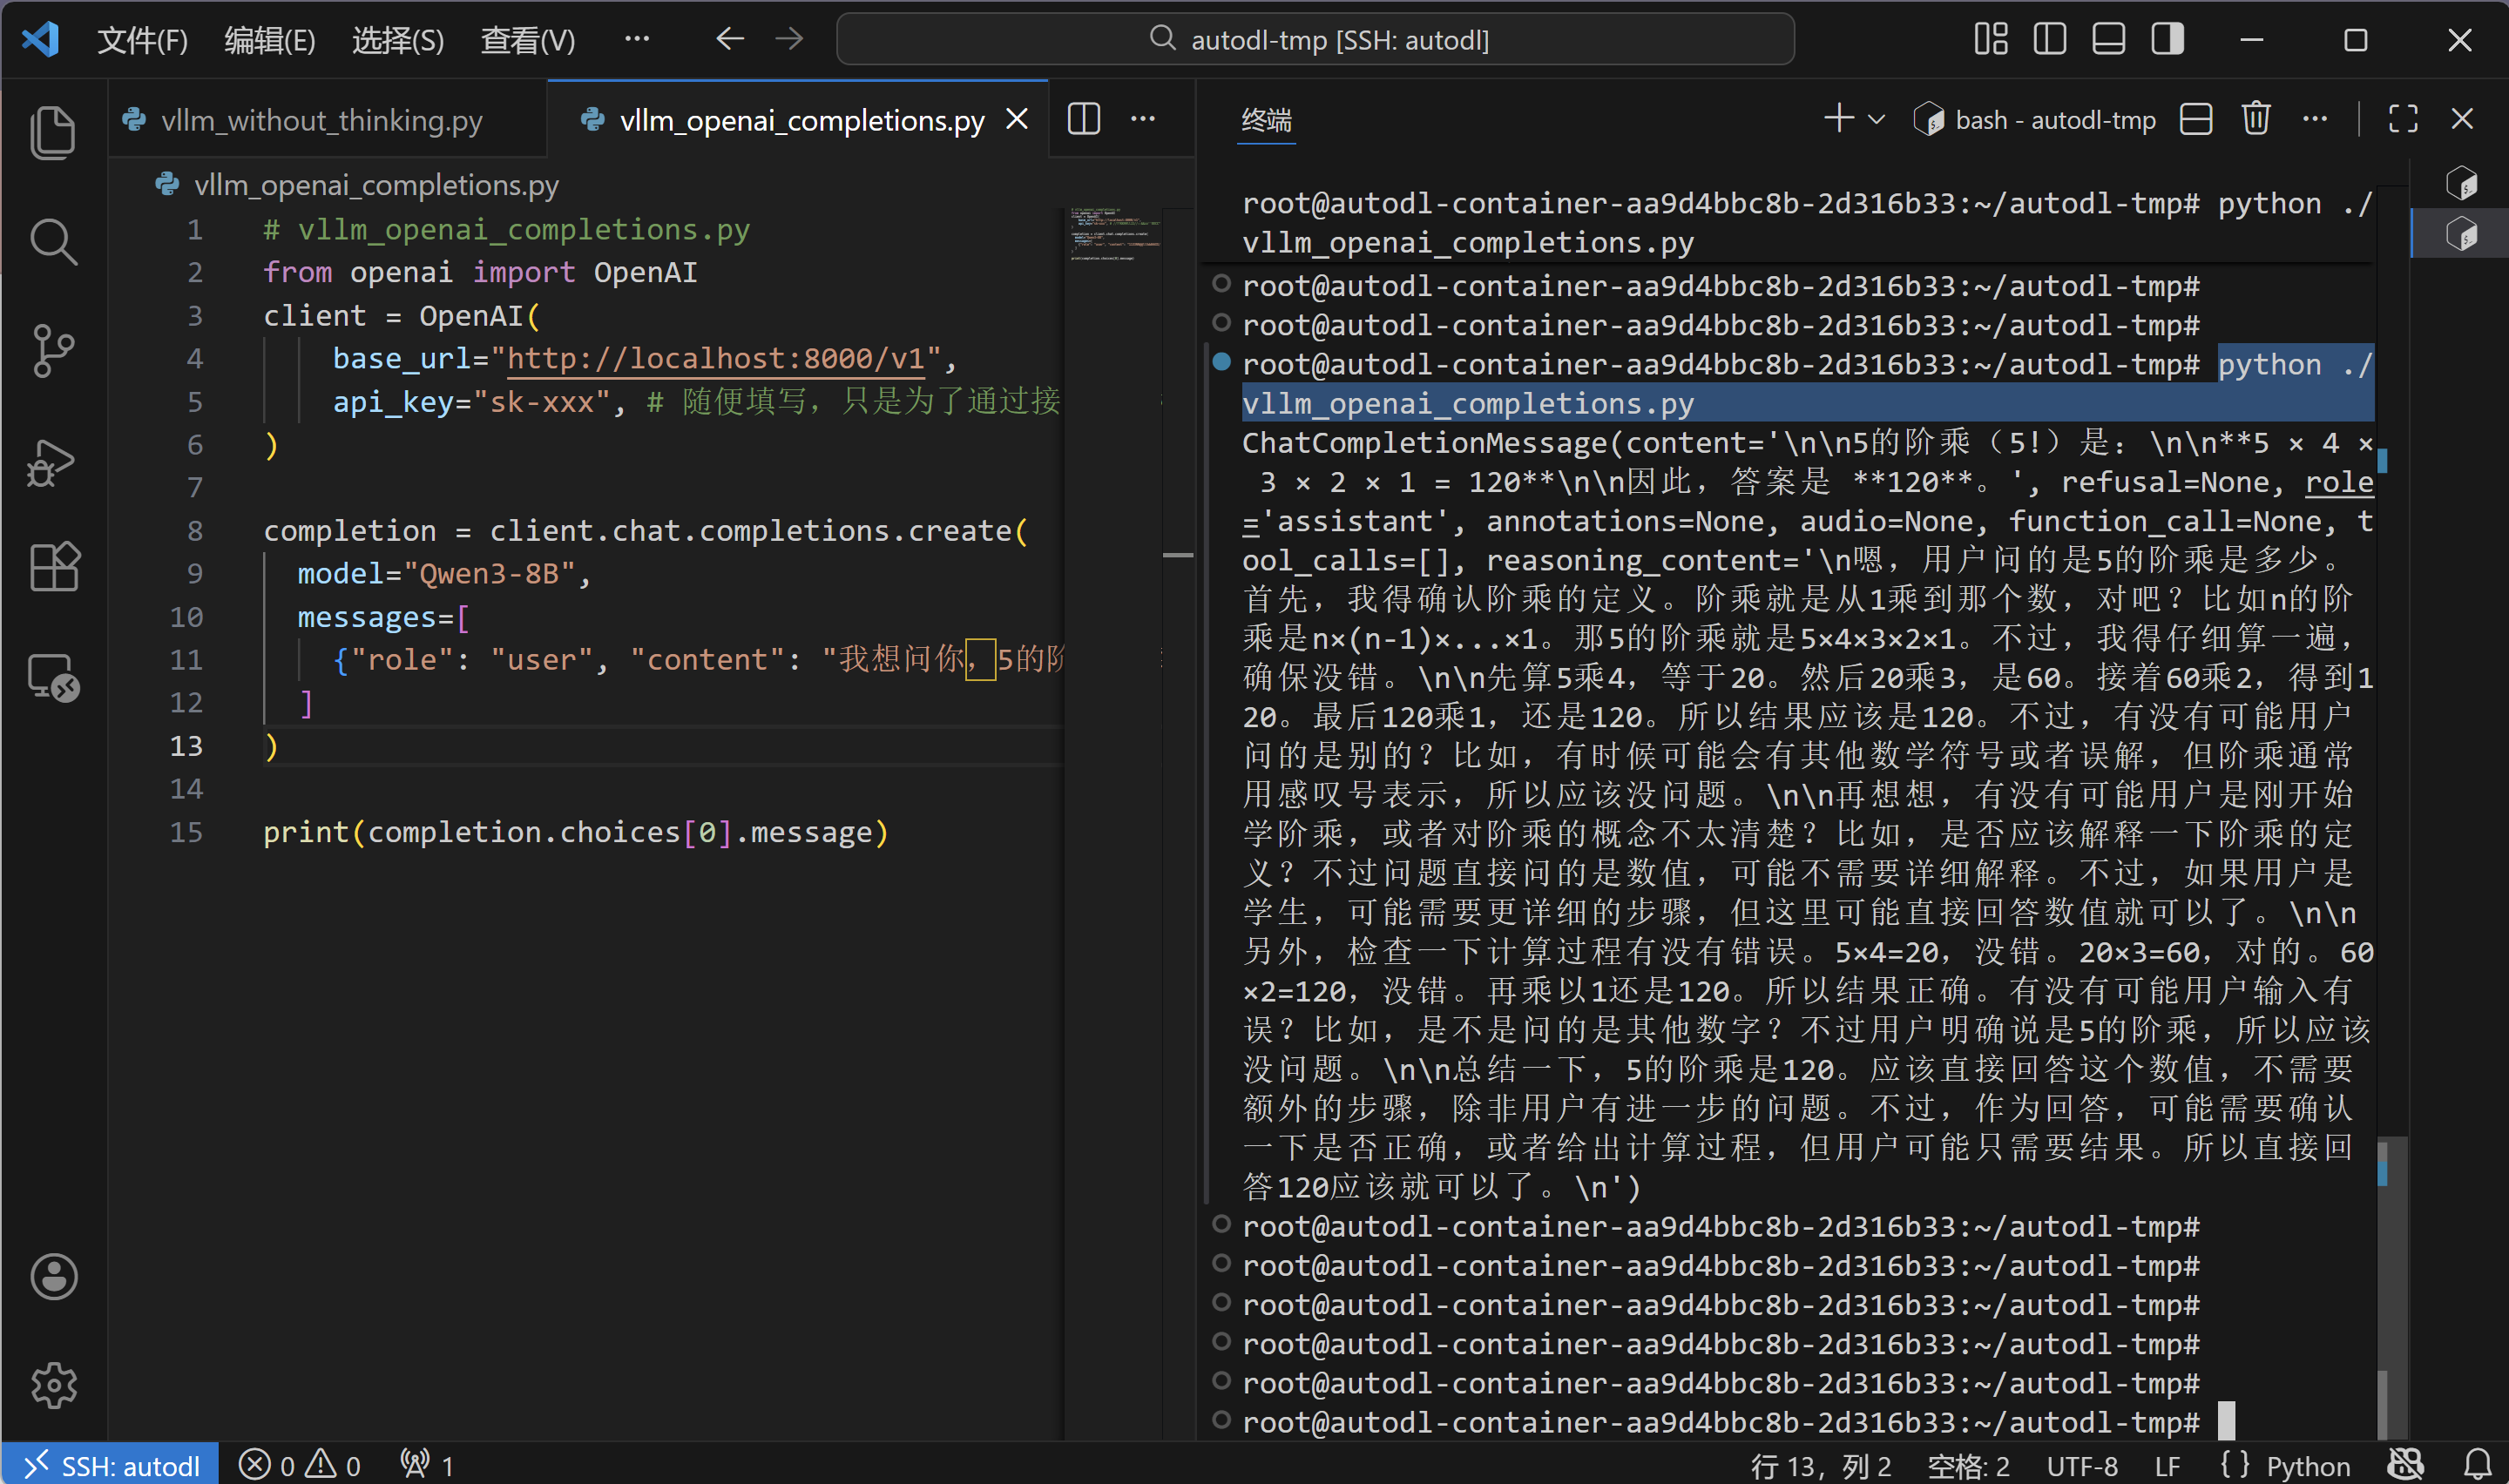Toggle the secondary side bar layout button
2509x1484 pixels.
[x=2167, y=40]
